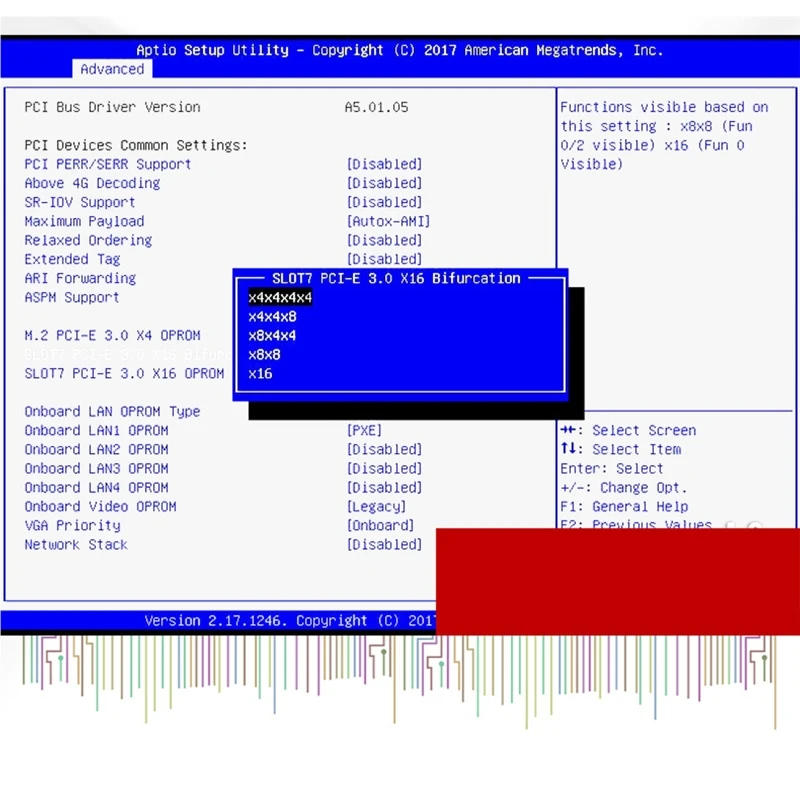
Task: Pick the x16 bifurcation option
Action: [x=260, y=374]
